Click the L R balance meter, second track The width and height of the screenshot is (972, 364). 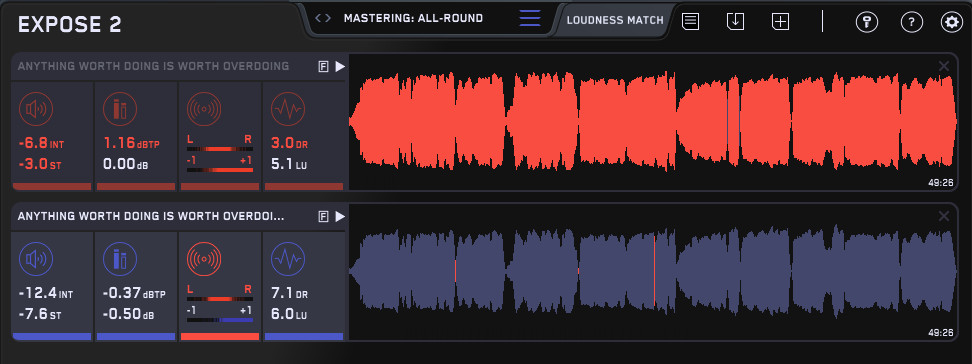point(220,300)
